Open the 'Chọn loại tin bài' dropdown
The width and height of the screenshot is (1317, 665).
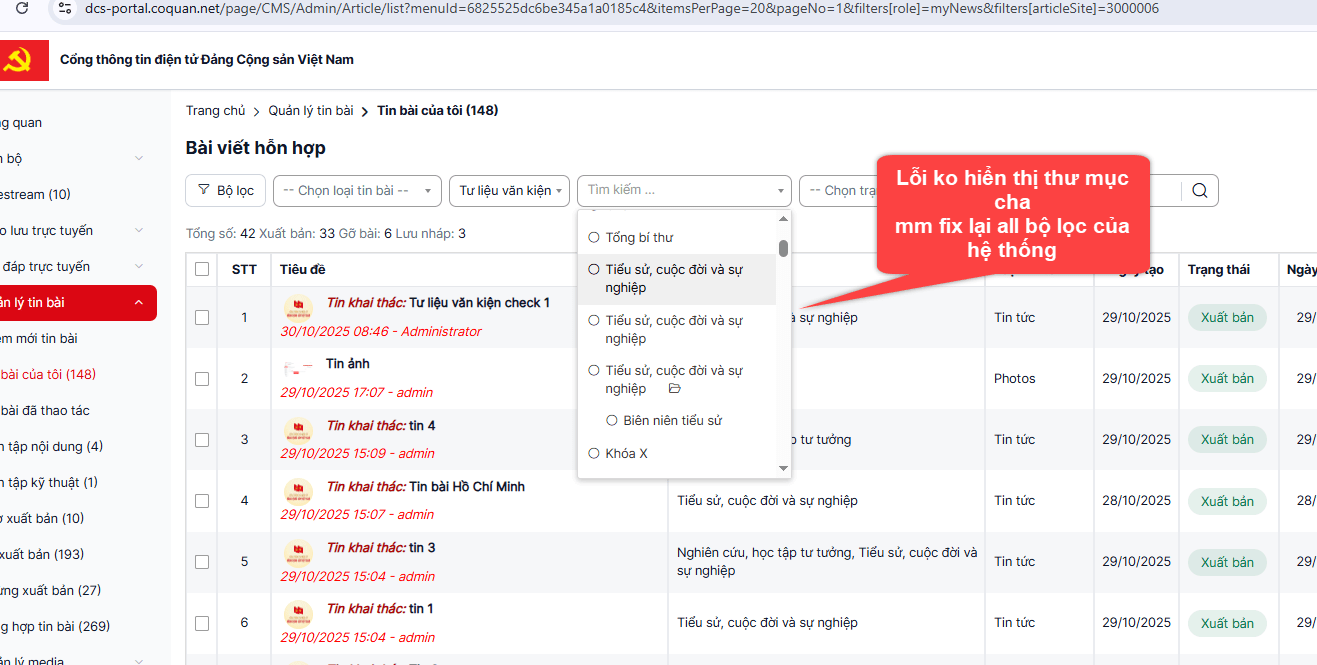click(x=357, y=191)
